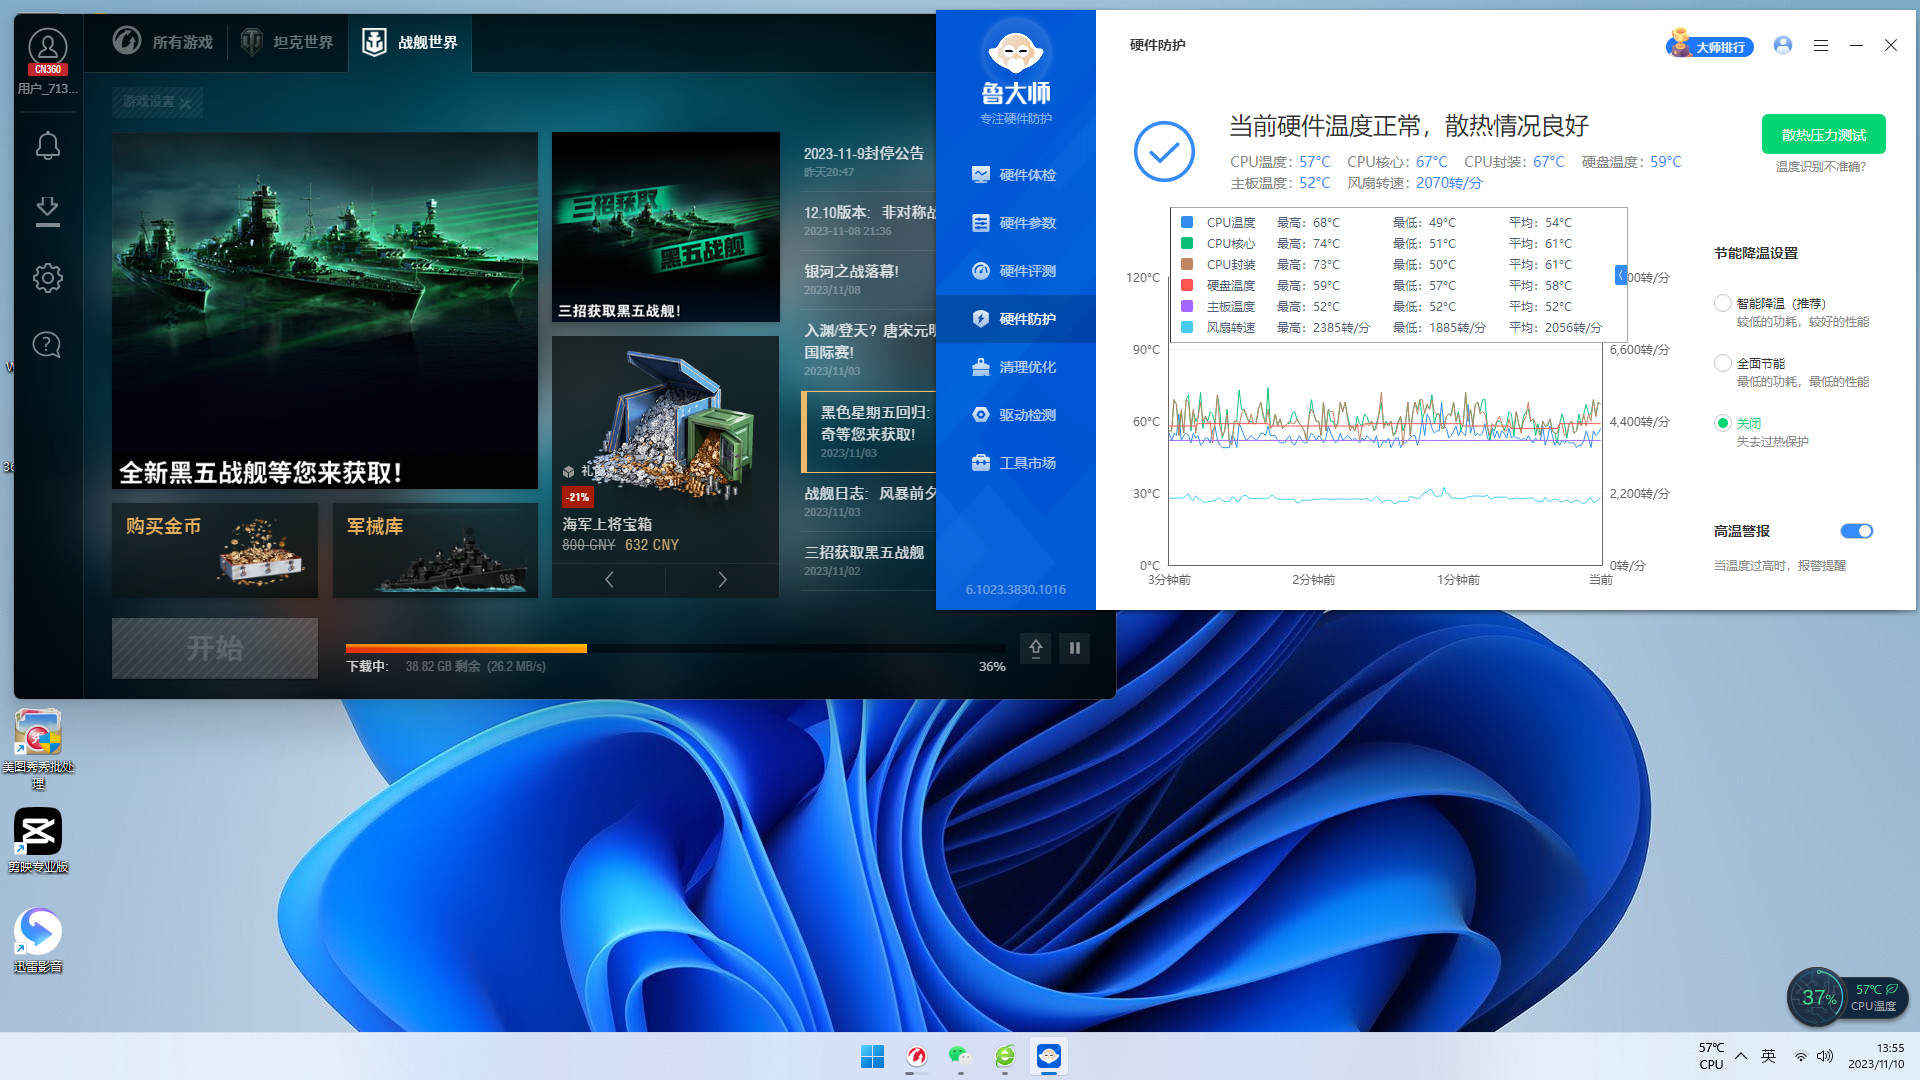1920x1080 pixels.
Task: Open notifications bell in the game launcher sidebar
Action: click(47, 146)
